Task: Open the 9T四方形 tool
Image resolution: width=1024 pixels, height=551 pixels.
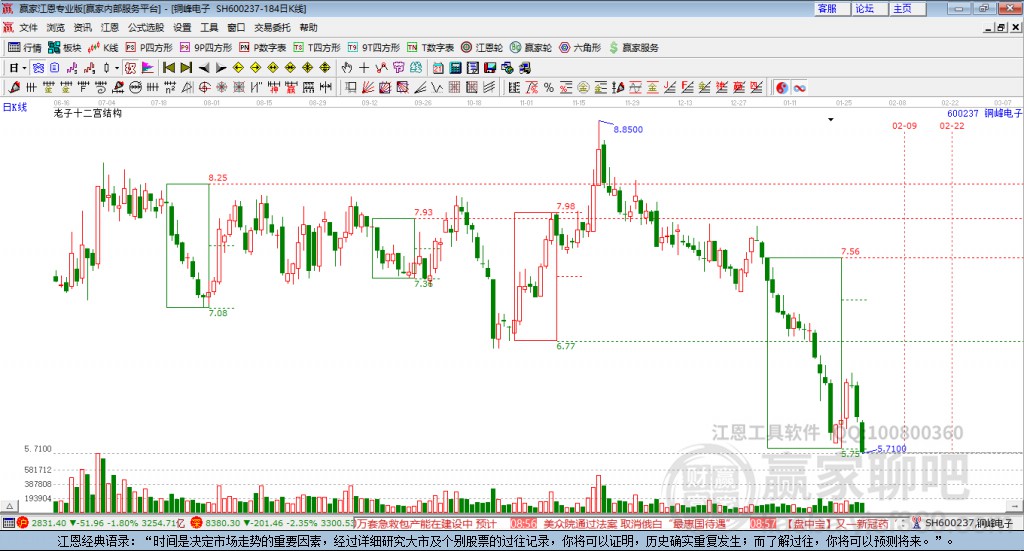Action: coord(374,48)
